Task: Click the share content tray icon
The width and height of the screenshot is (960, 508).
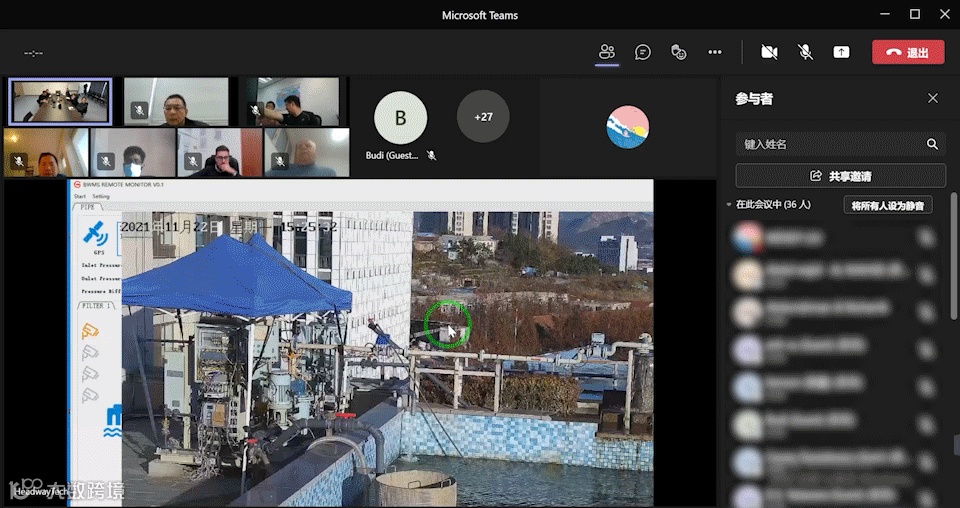Action: point(841,52)
